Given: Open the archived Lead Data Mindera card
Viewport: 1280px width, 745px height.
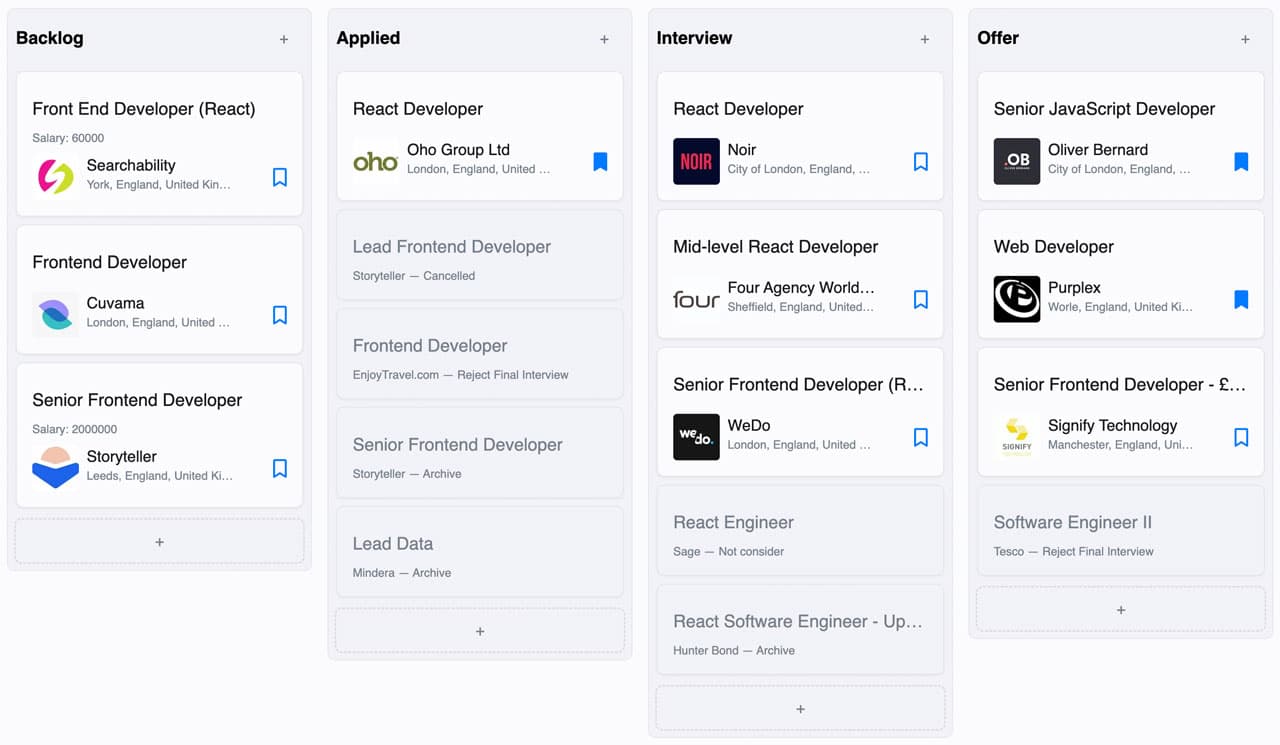Looking at the screenshot, I should coord(480,555).
